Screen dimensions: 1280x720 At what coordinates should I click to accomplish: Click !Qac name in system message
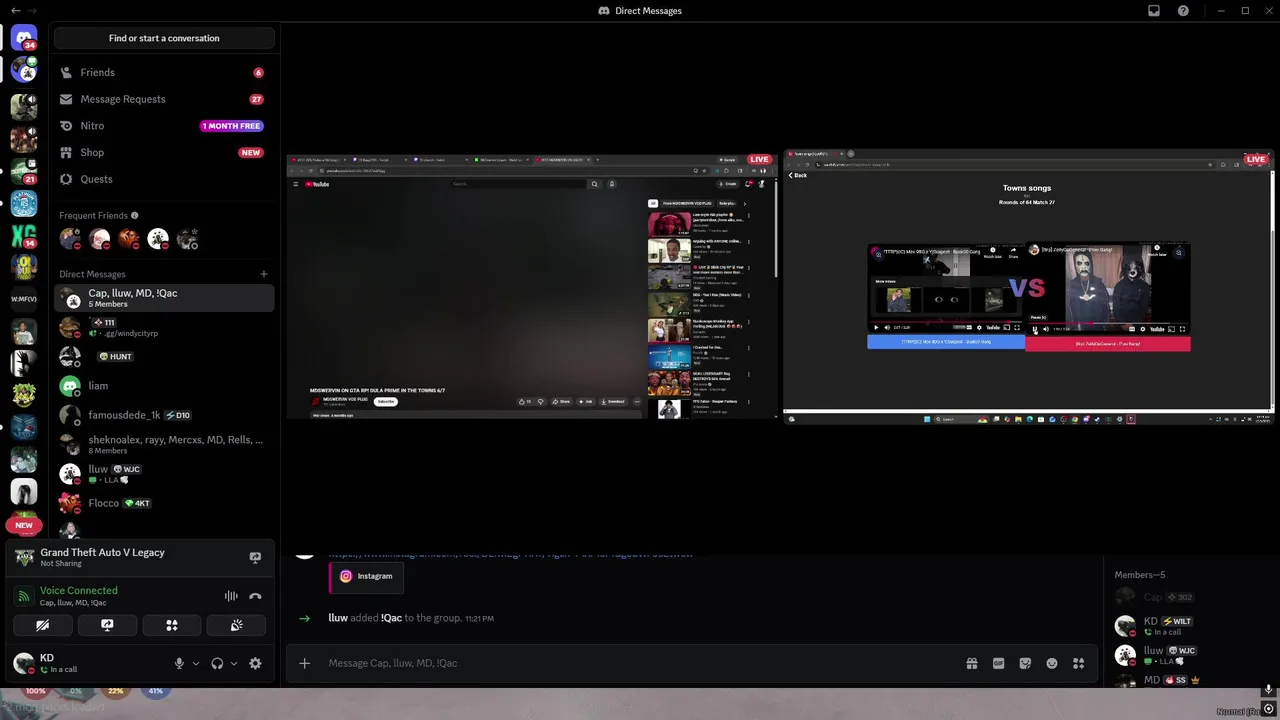pyautogui.click(x=391, y=618)
